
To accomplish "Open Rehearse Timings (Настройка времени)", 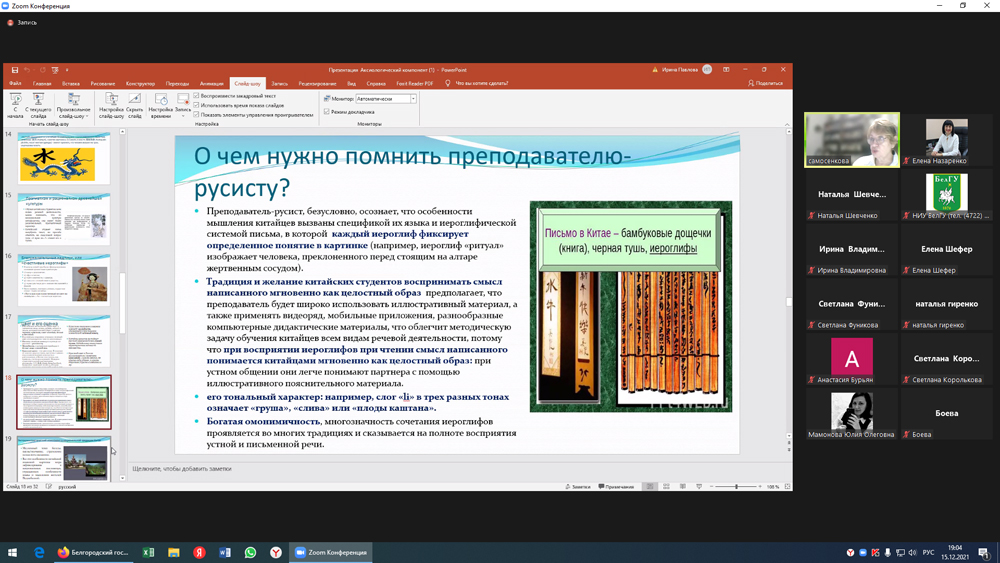I will tap(161, 105).
